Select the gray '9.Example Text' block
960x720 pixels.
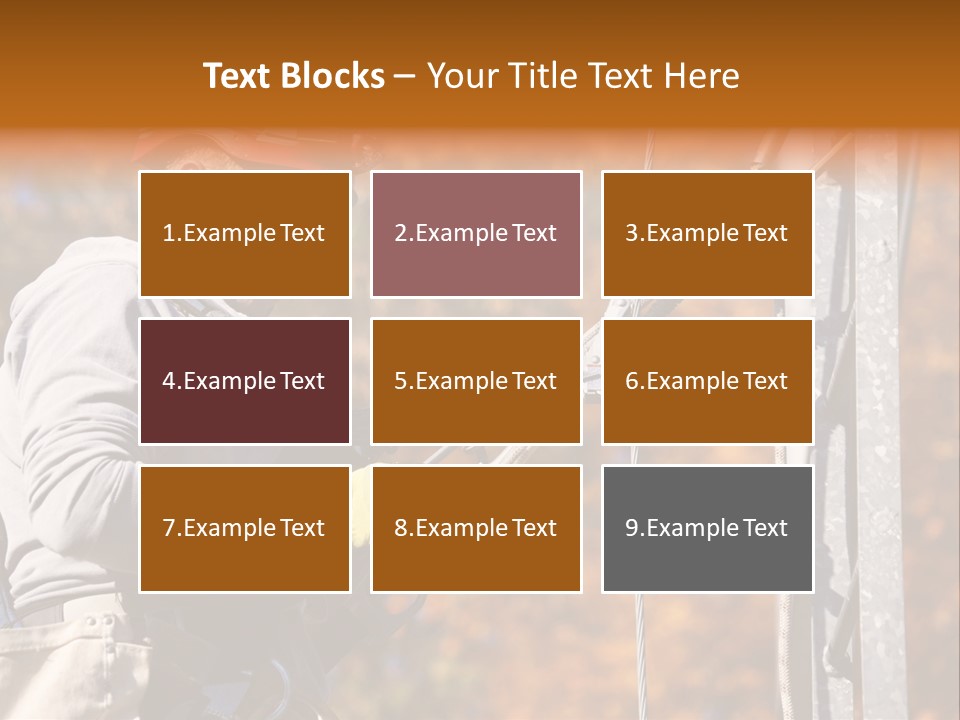[707, 528]
